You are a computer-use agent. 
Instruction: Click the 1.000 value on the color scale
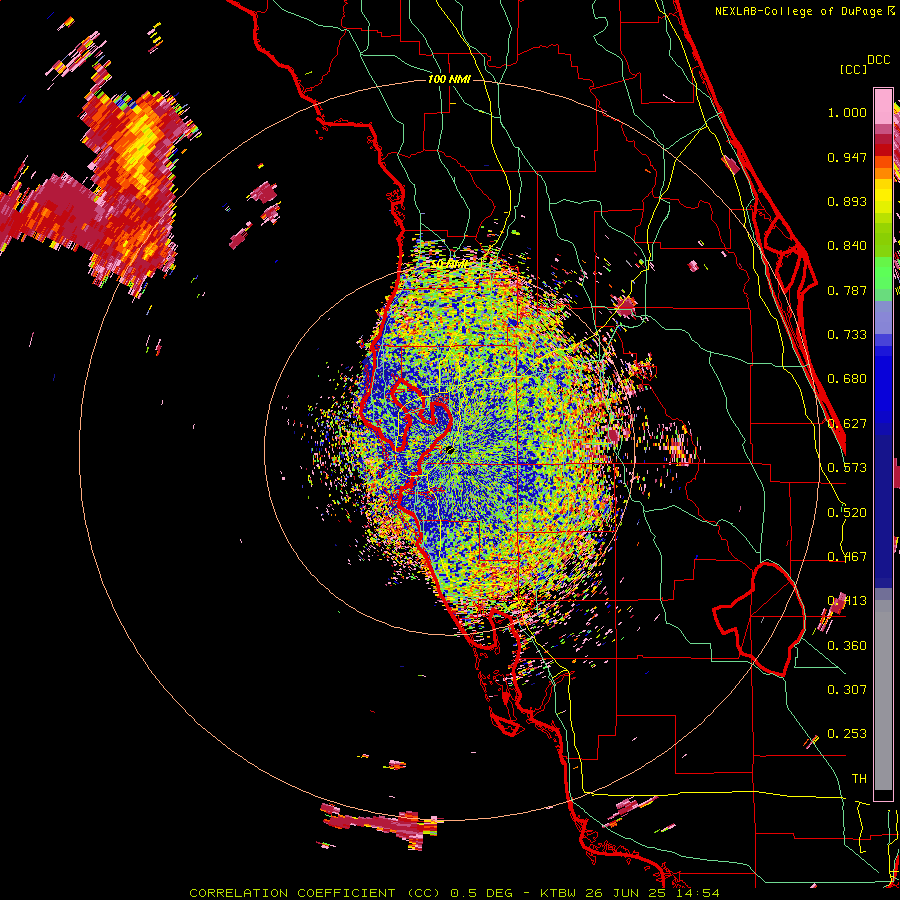847,112
